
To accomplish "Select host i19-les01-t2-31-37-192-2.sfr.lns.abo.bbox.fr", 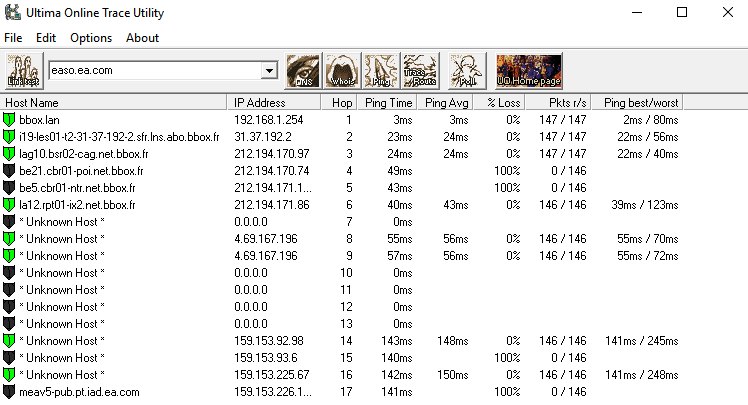I will coord(119,137).
